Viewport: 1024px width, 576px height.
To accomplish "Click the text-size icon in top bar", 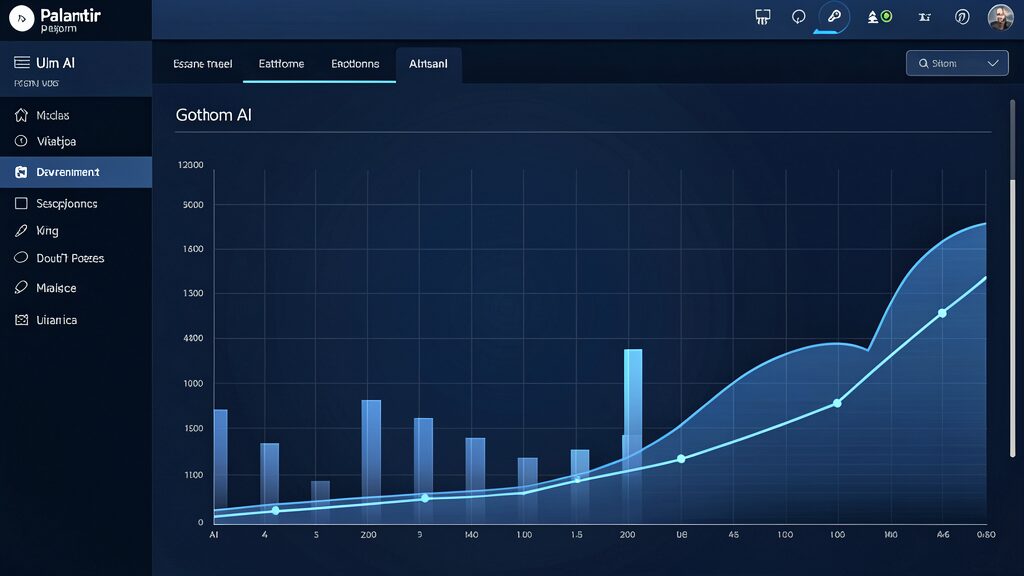I will pos(924,17).
